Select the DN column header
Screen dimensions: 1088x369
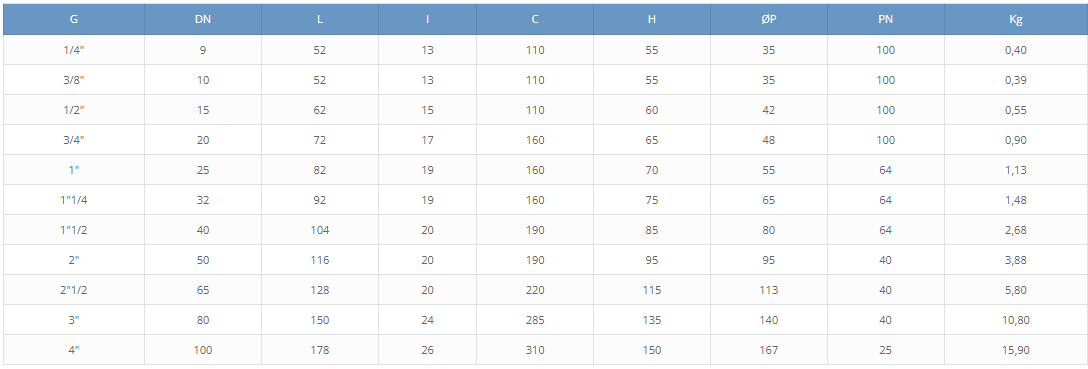pyautogui.click(x=203, y=19)
